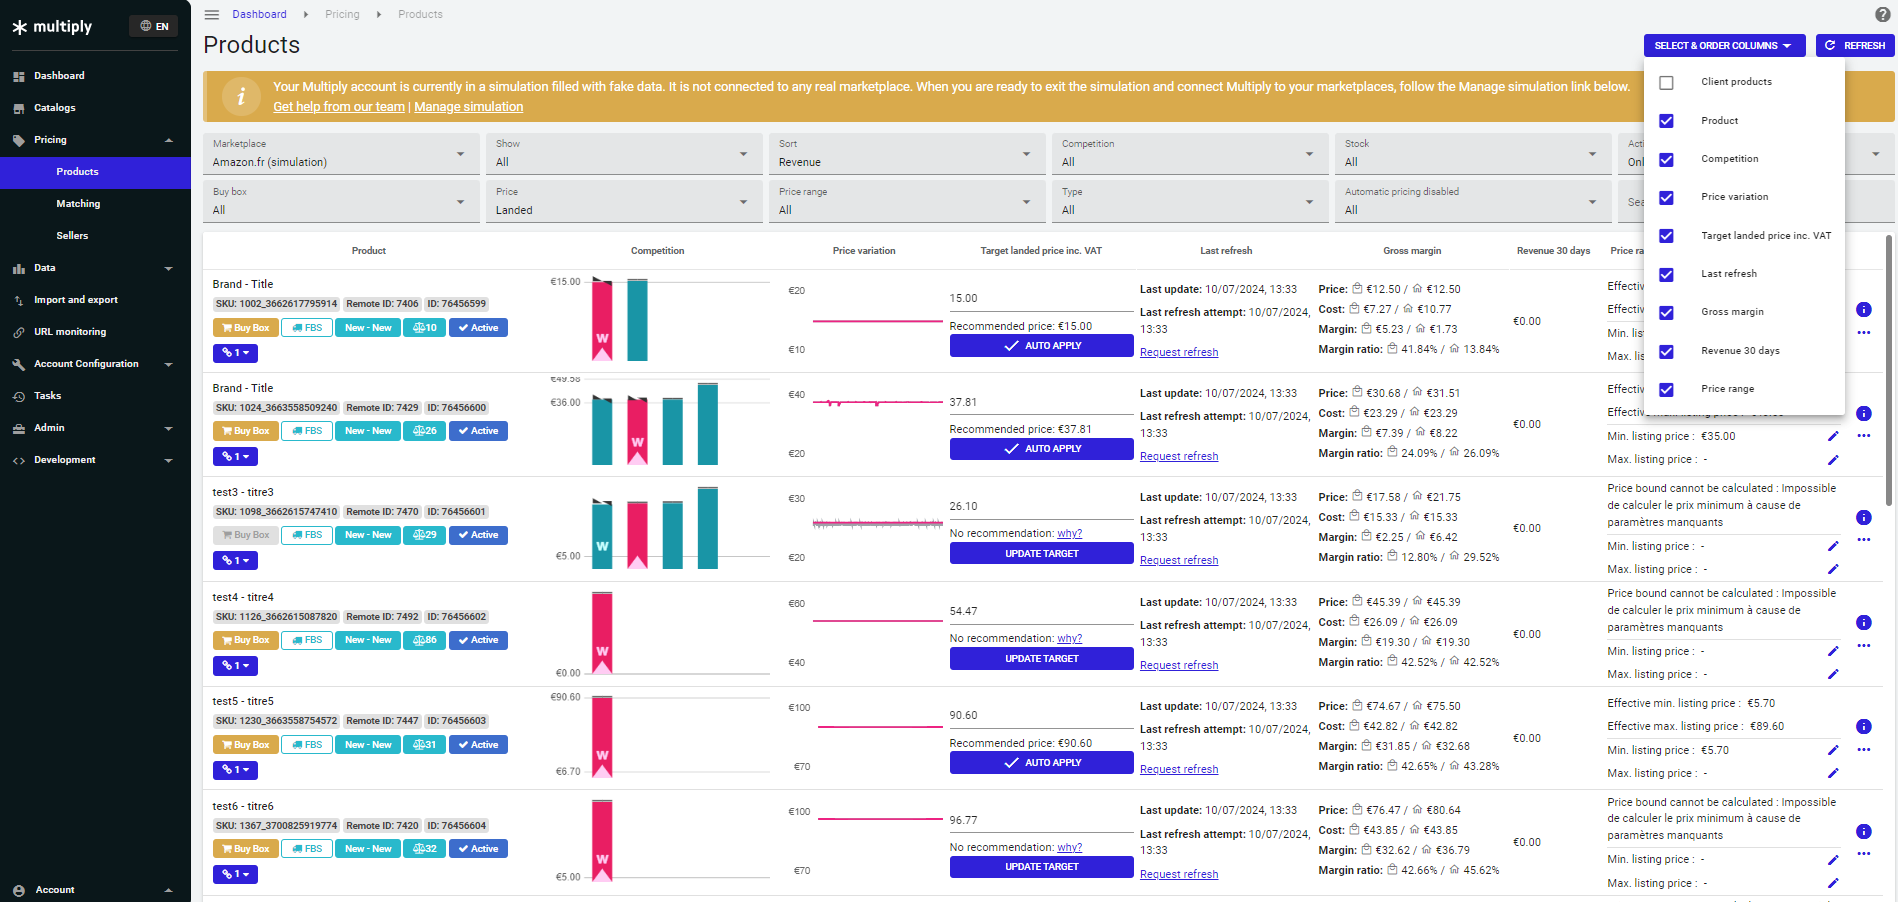Viewport: 1898px width, 902px height.
Task: Uncheck the Gross margin column checkbox
Action: (x=1666, y=313)
